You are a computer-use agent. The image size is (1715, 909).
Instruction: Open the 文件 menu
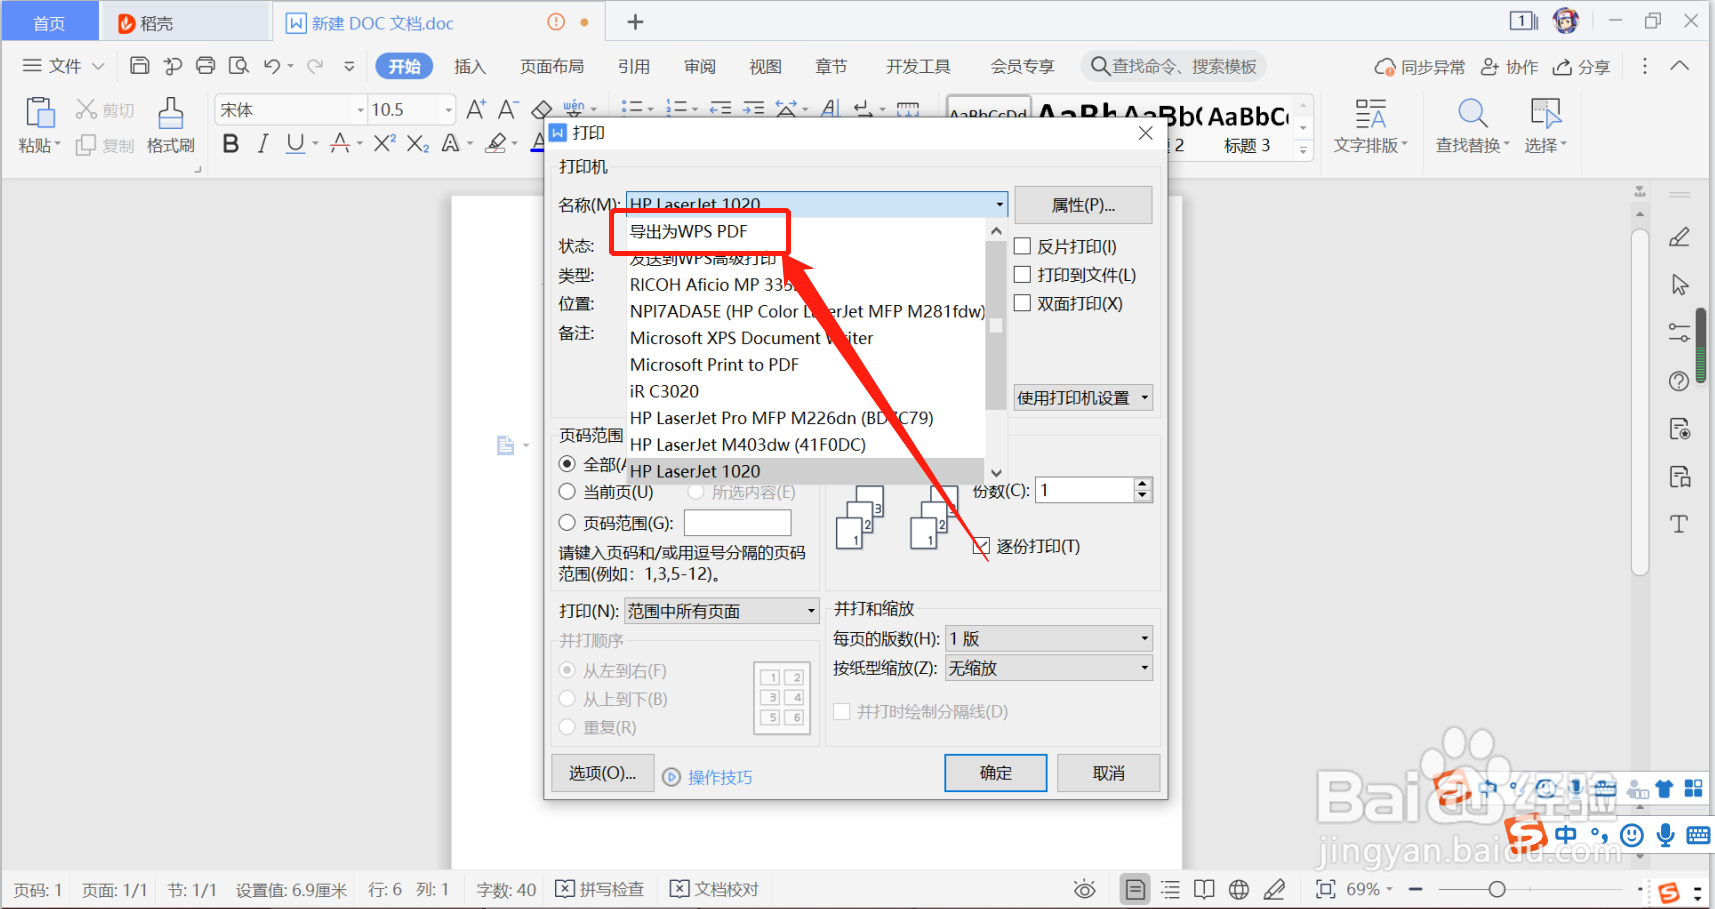[x=63, y=66]
